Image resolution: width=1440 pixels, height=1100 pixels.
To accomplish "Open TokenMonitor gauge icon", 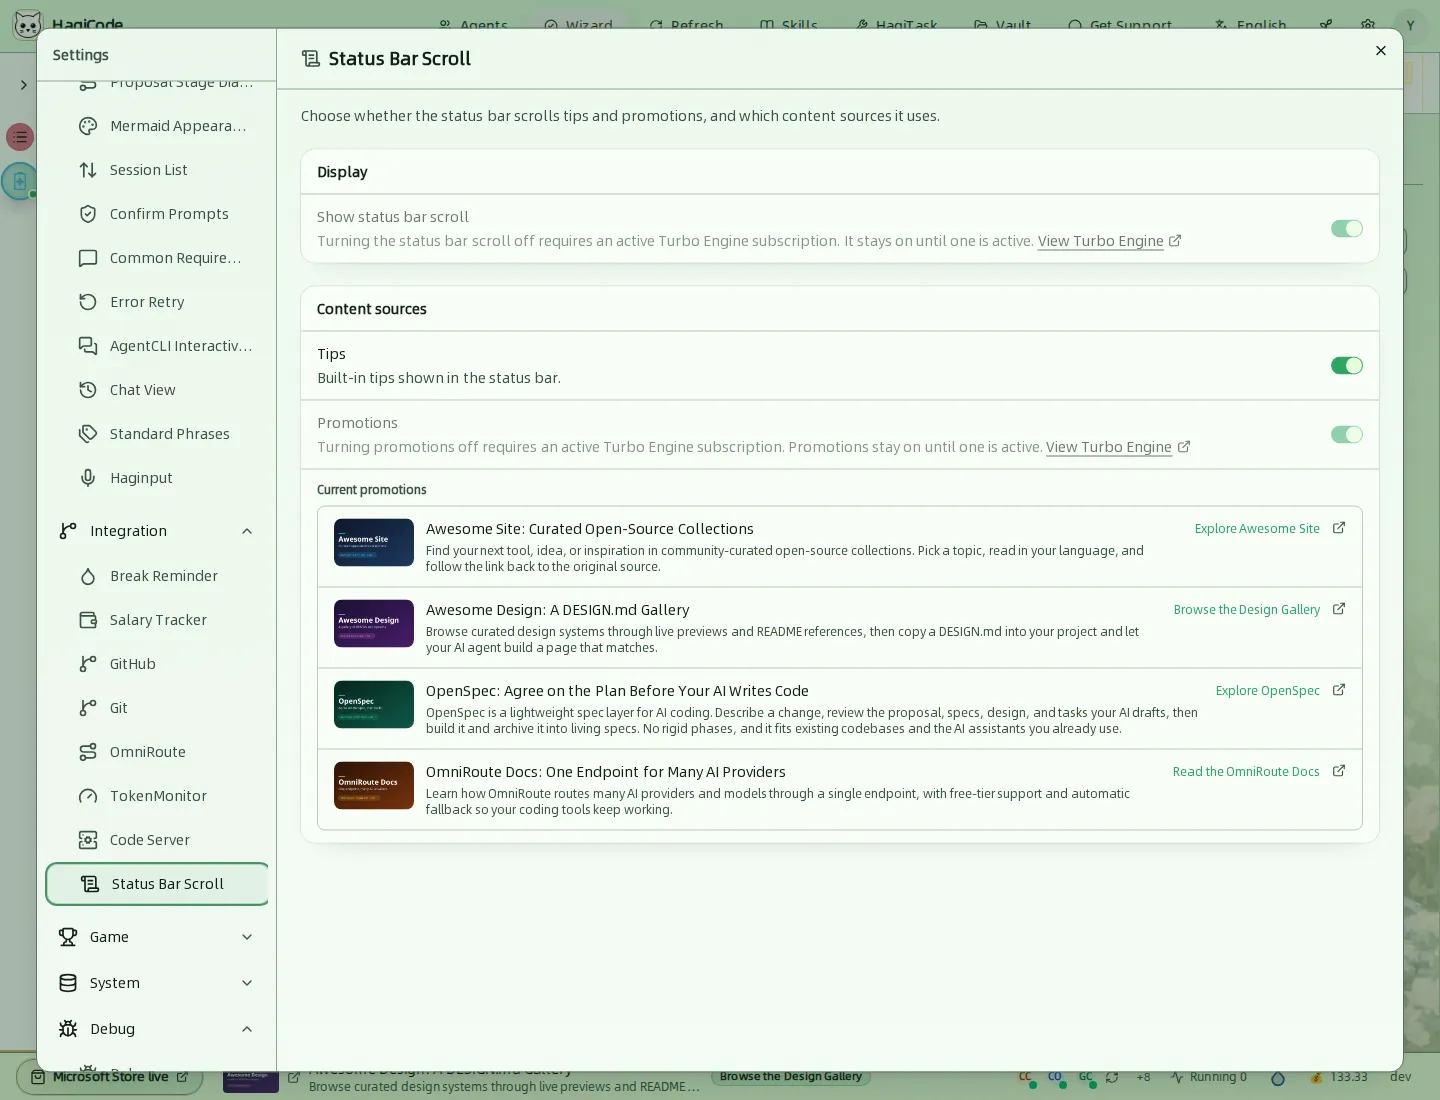I will [x=88, y=796].
